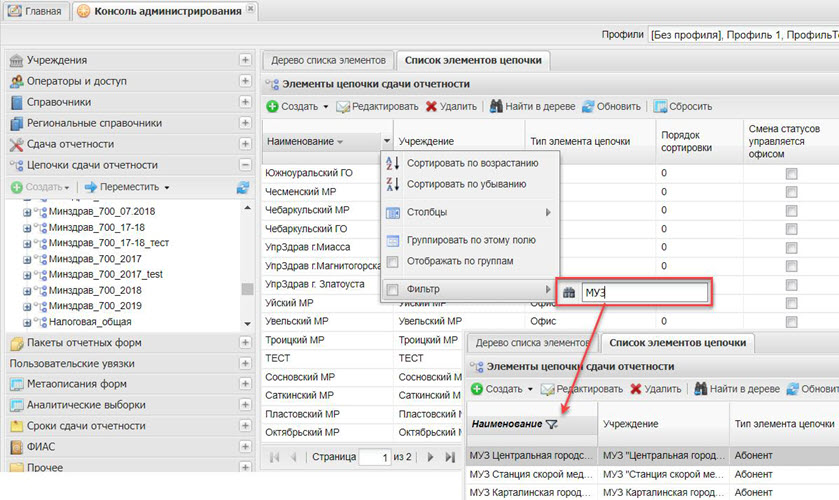The width and height of the screenshot is (839, 500).
Task: Click the Редактировать envelope icon in upper toolbar
Action: 343,106
